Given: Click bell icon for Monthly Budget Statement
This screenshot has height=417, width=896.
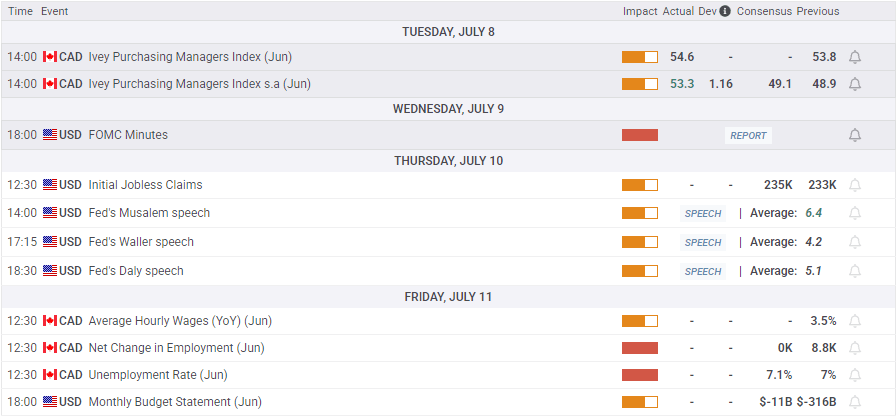Looking at the screenshot, I should click(x=855, y=402).
